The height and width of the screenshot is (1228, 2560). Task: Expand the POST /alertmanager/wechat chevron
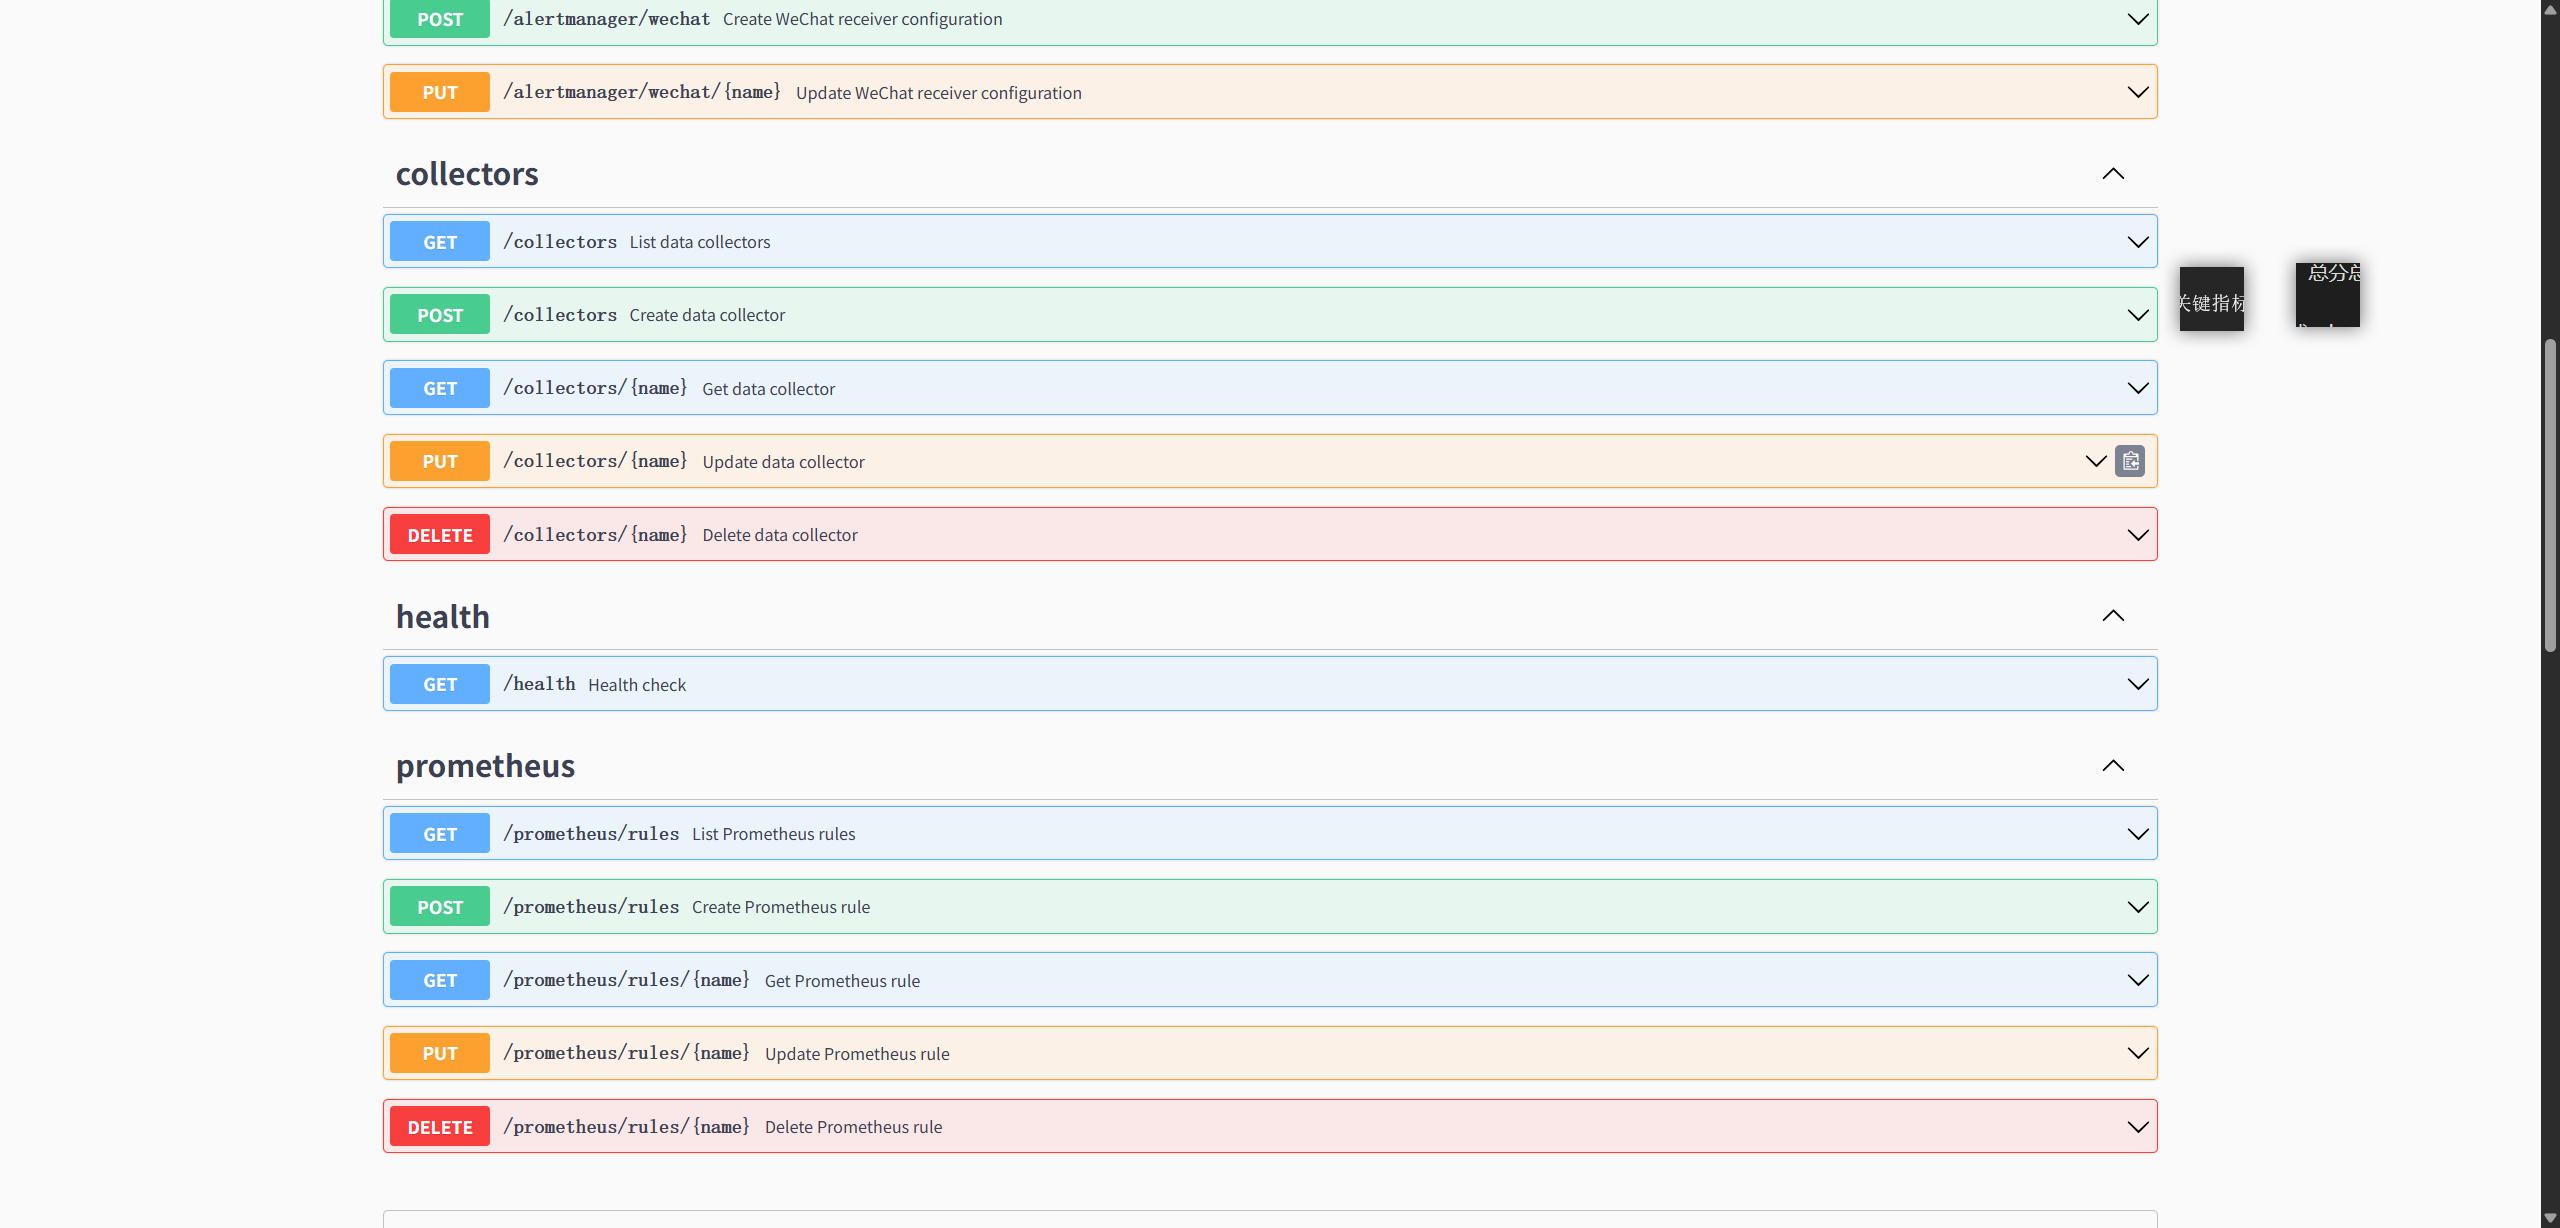pyautogui.click(x=2138, y=19)
